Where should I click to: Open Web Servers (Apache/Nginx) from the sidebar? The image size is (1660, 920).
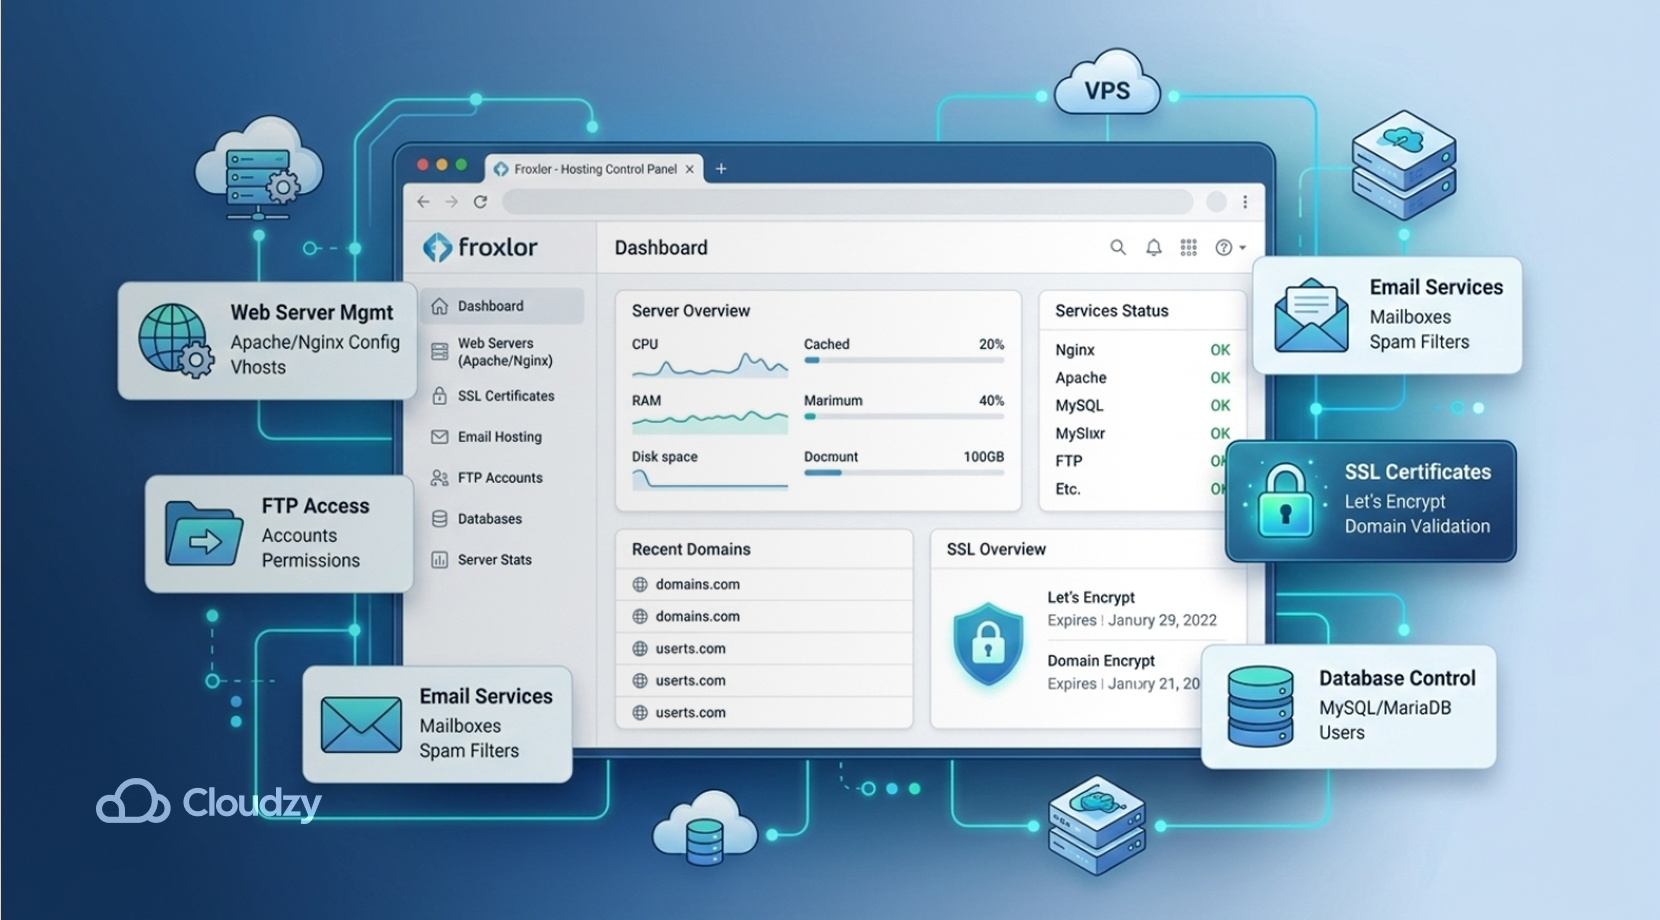[x=440, y=352]
